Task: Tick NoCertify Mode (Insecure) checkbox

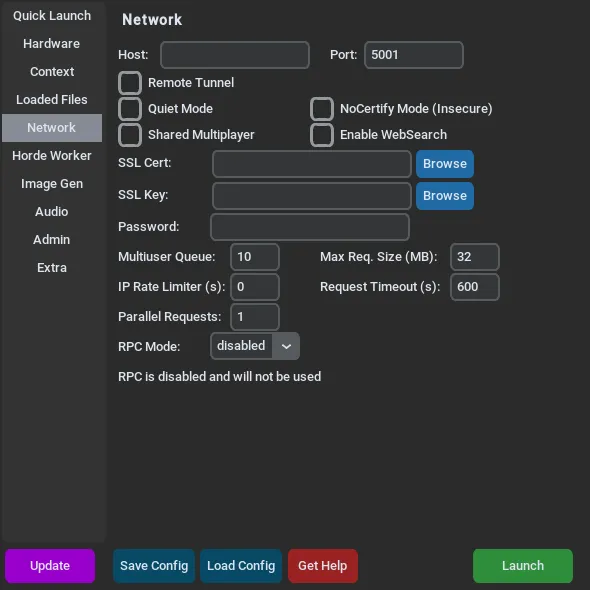Action: click(322, 109)
